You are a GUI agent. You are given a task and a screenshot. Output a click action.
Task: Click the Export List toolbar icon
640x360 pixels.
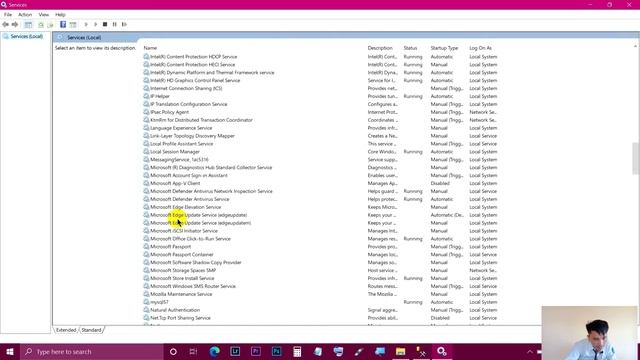click(x=50, y=24)
